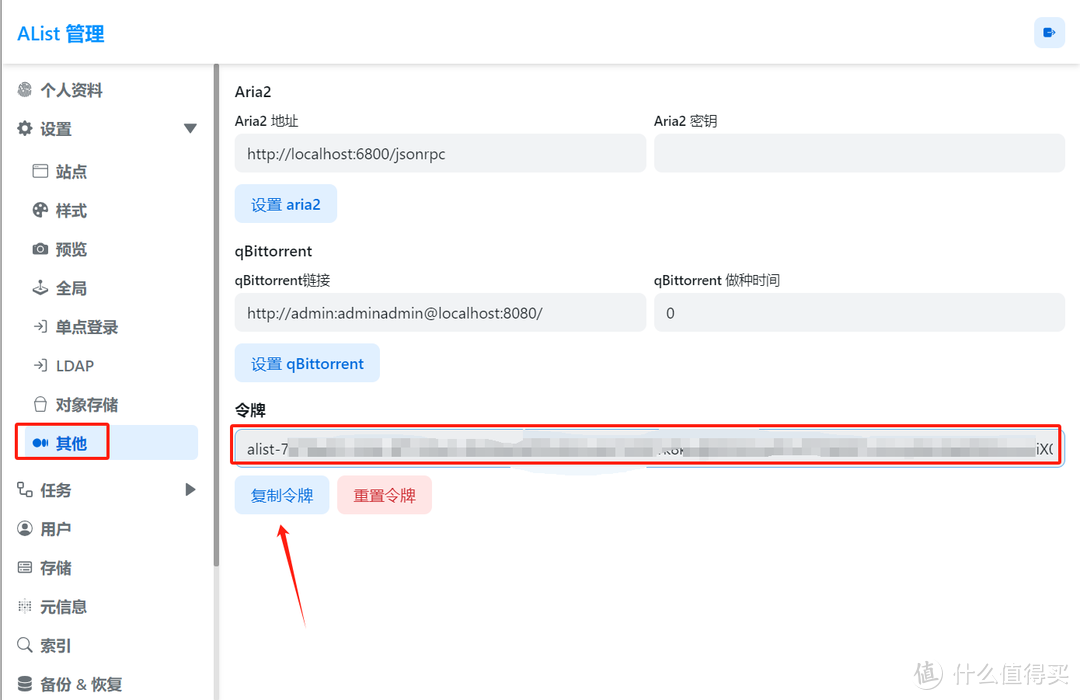Focus the qBittorrent 做种时间 field
The height and width of the screenshot is (700, 1080).
click(x=859, y=312)
